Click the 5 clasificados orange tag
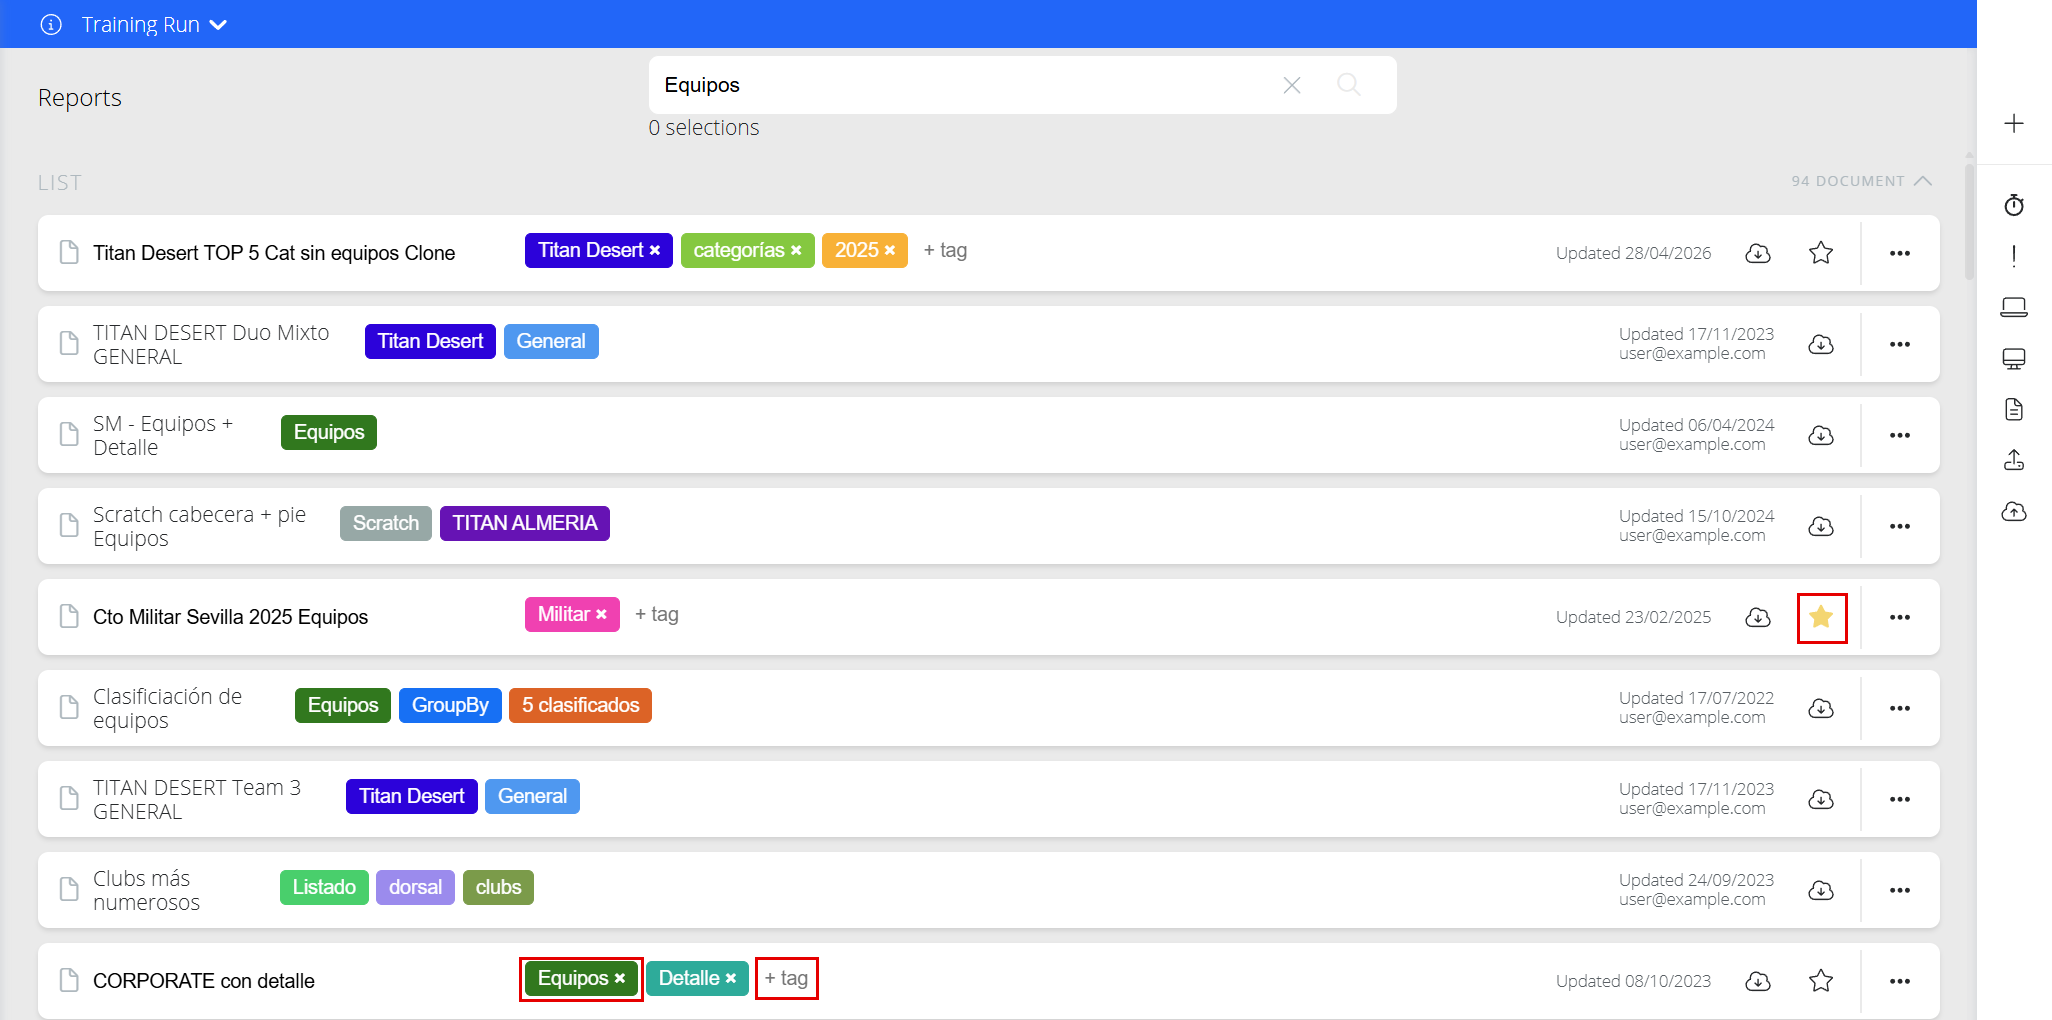 click(580, 705)
